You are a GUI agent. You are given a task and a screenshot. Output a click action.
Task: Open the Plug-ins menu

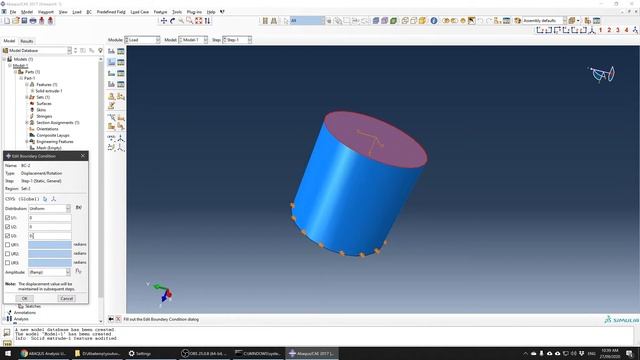[x=194, y=12]
